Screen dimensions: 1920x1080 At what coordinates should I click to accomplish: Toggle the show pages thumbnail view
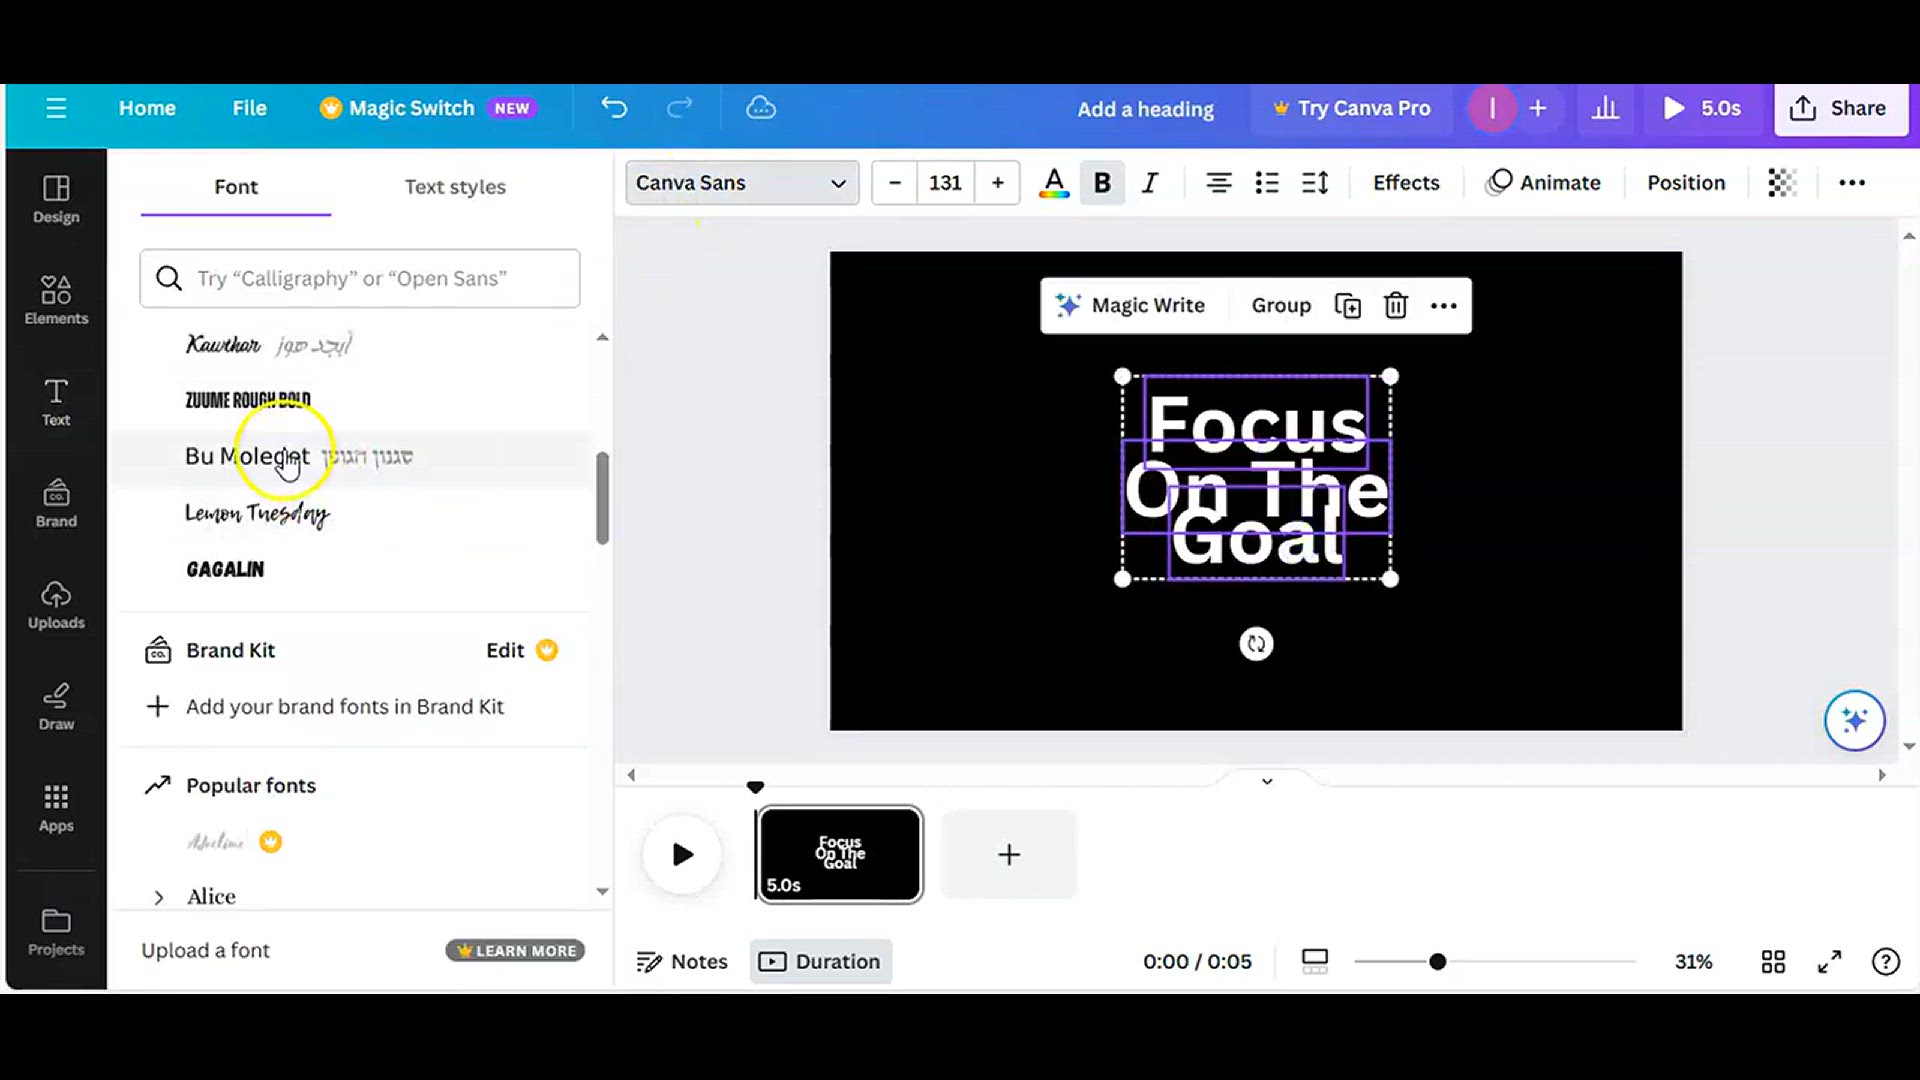1315,962
